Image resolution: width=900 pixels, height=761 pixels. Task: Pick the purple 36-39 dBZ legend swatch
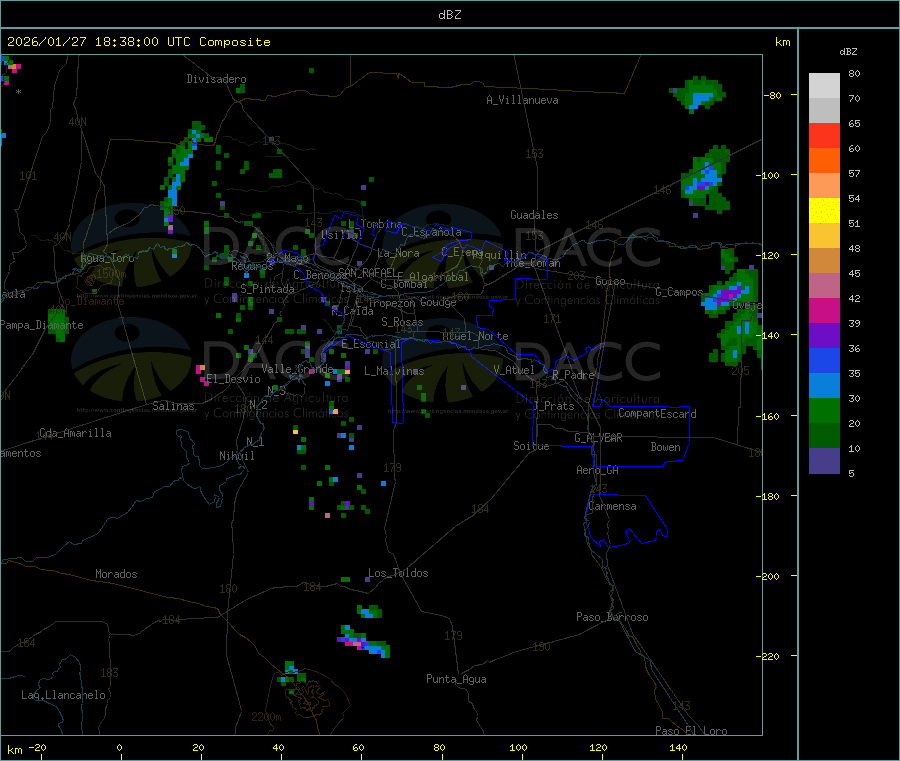pyautogui.click(x=824, y=336)
